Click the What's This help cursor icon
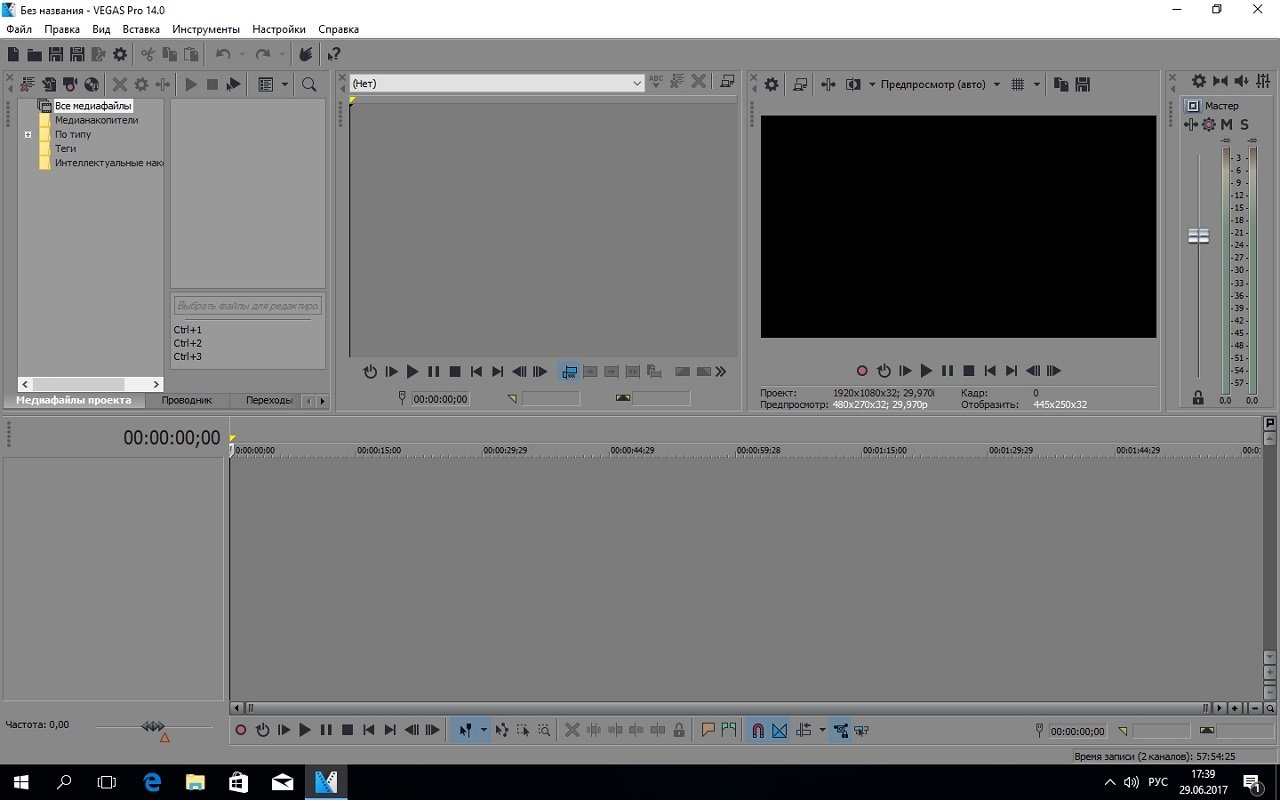 (x=333, y=55)
